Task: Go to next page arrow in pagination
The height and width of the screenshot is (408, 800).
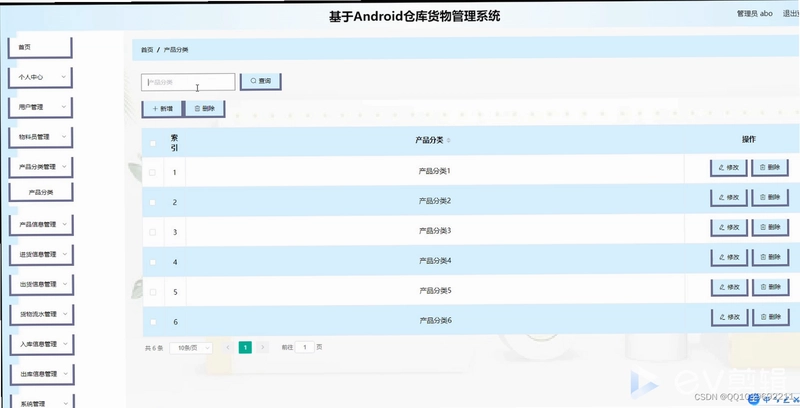Action: coord(262,347)
